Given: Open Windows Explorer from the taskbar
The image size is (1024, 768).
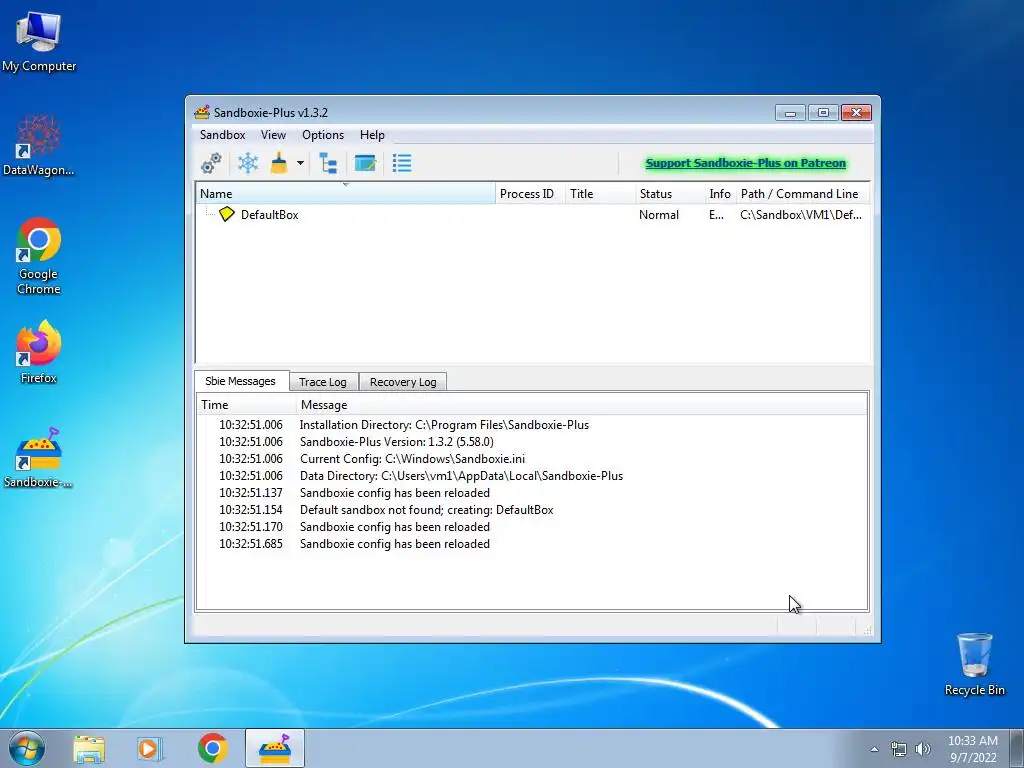Looking at the screenshot, I should tap(89, 748).
